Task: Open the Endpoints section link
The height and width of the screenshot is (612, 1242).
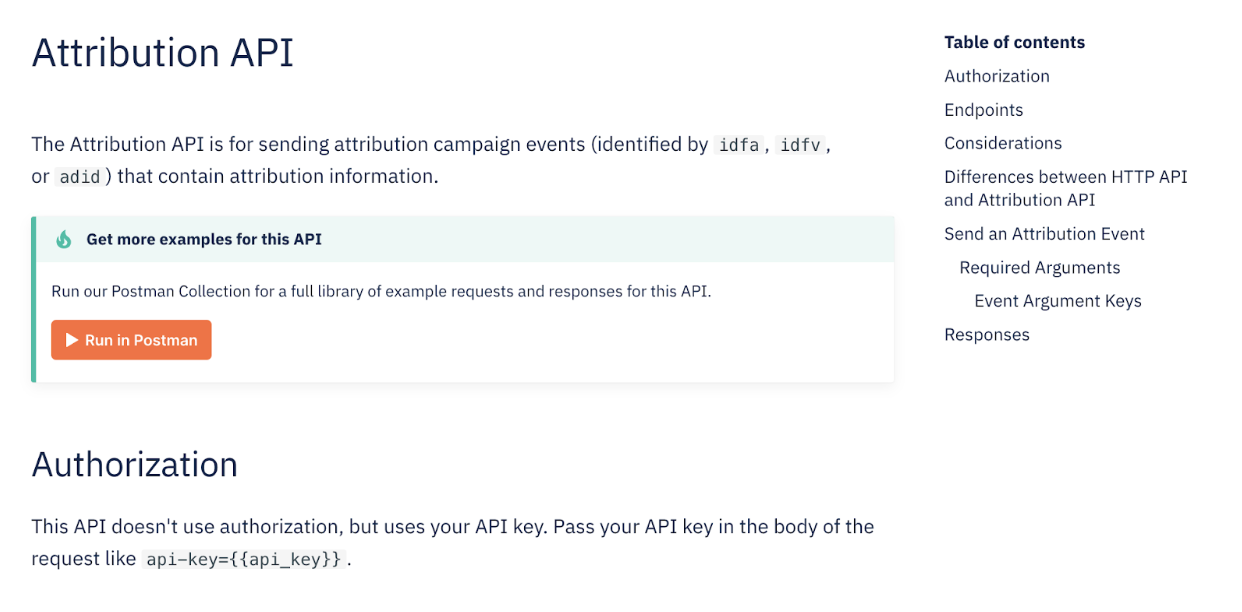Action: pos(983,110)
